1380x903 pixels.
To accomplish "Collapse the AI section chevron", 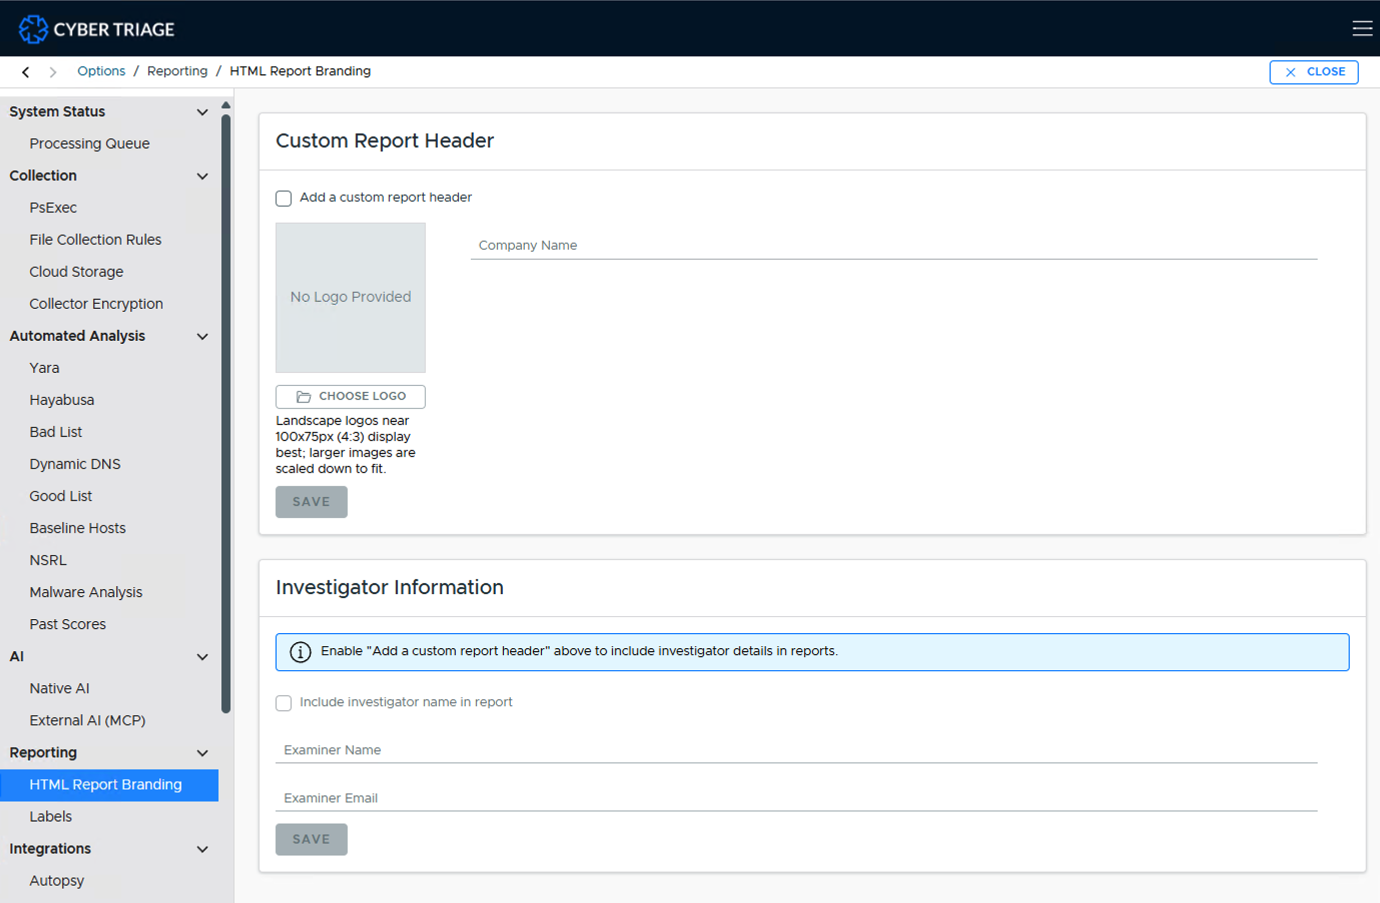I will pos(202,657).
